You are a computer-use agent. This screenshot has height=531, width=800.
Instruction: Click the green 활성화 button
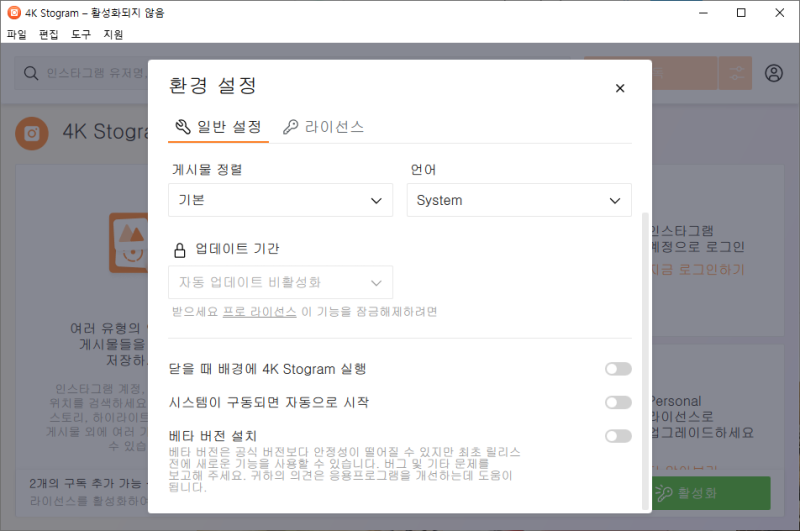click(711, 493)
